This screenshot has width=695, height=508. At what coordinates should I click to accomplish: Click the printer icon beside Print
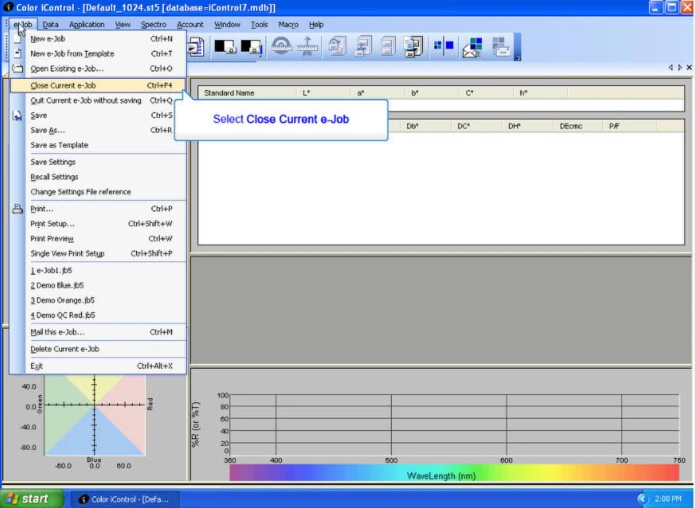18,209
